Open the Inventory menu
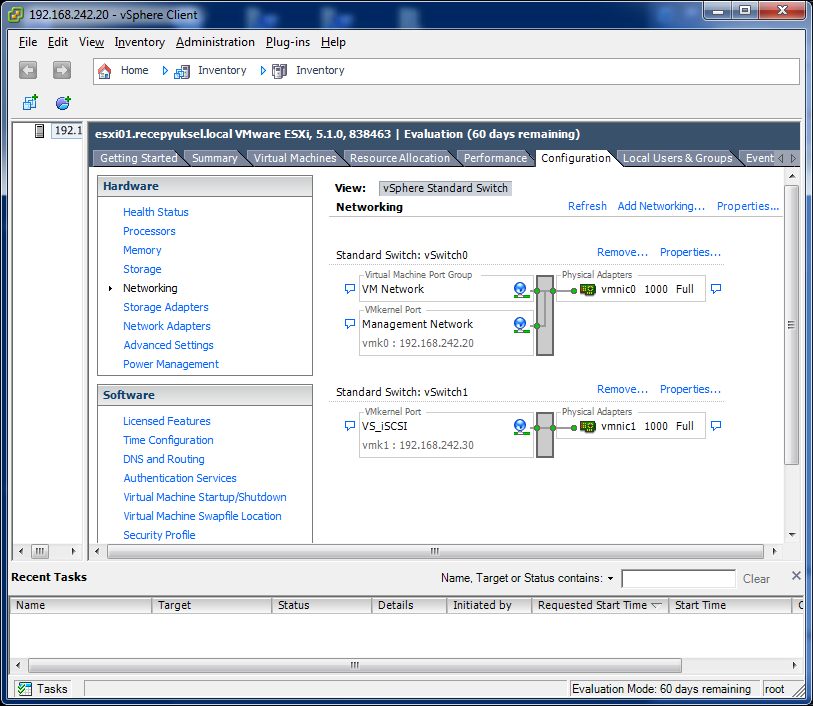The image size is (813, 706). [139, 42]
